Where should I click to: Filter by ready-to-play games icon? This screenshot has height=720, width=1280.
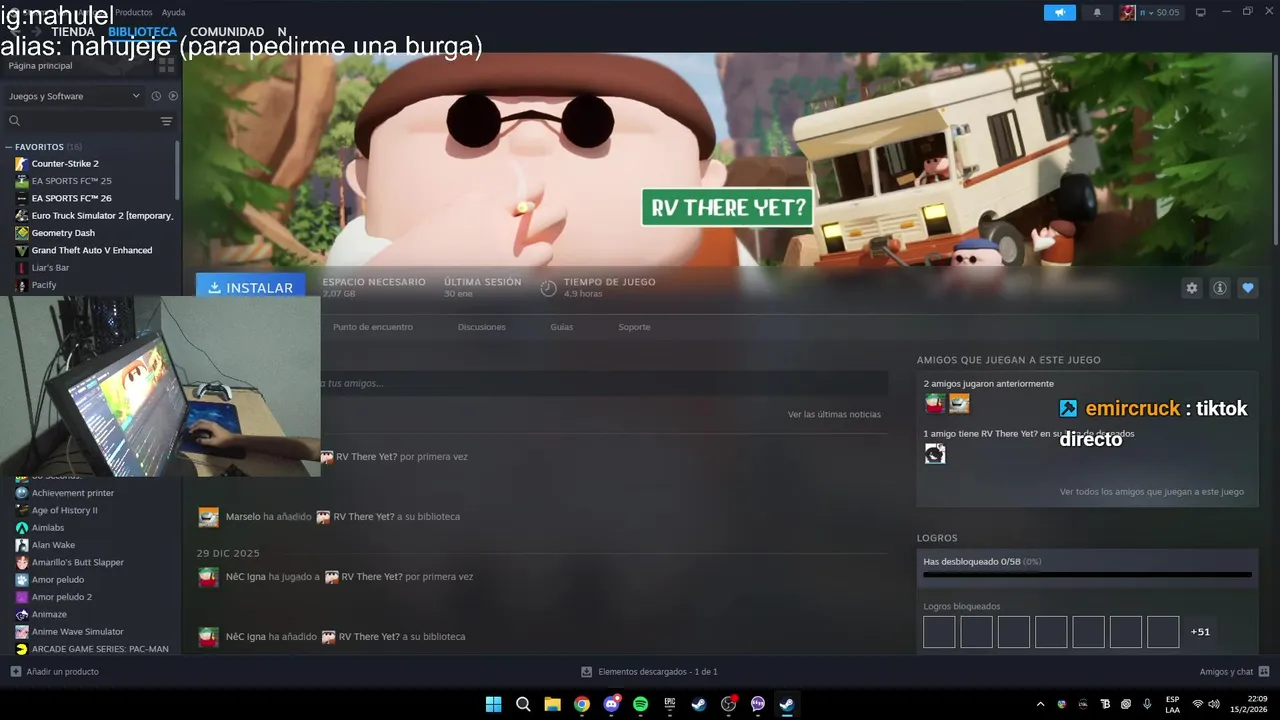click(x=173, y=96)
